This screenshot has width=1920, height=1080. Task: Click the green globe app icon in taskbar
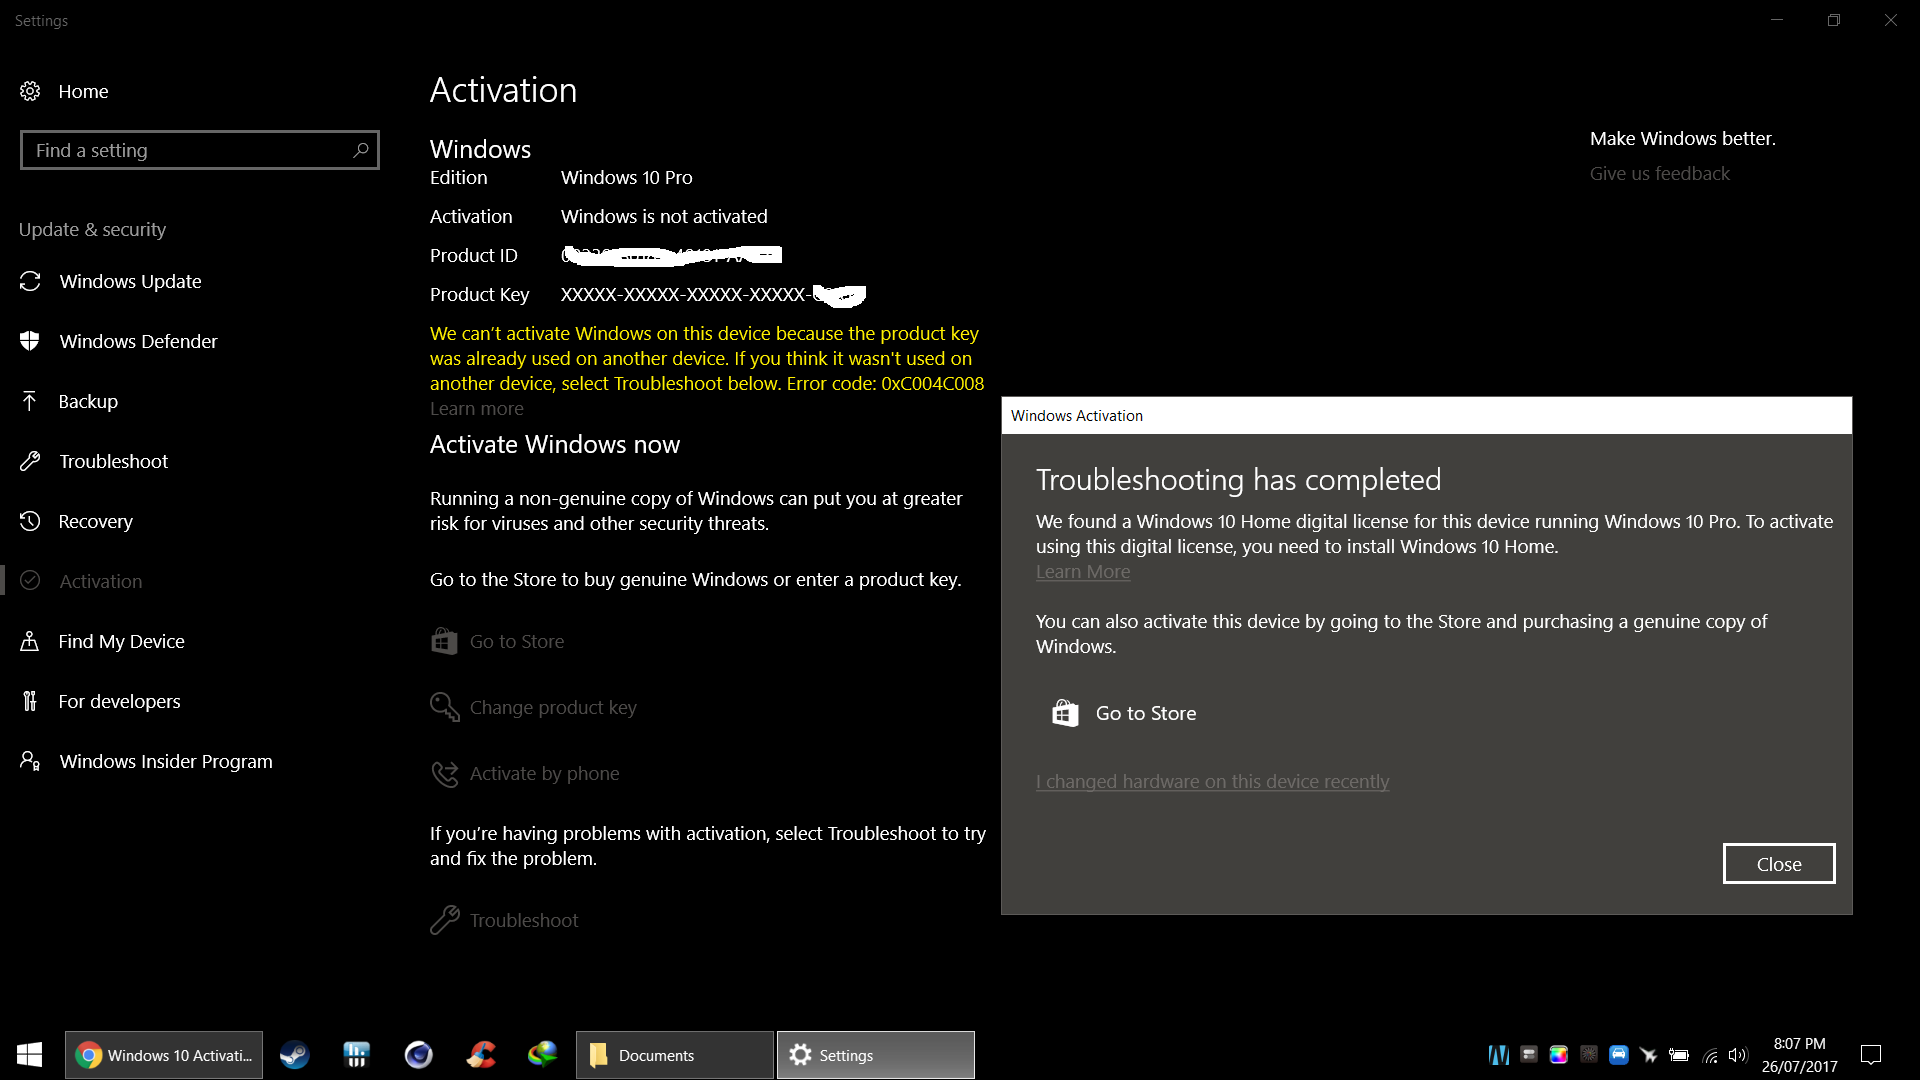[x=542, y=1055]
